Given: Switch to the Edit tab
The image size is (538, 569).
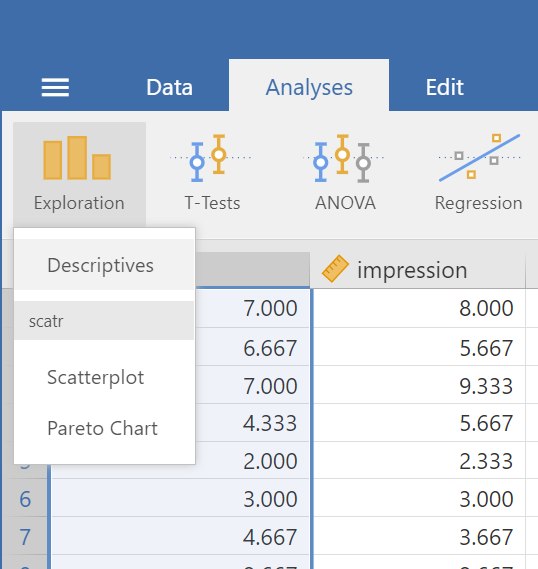Looking at the screenshot, I should point(444,87).
